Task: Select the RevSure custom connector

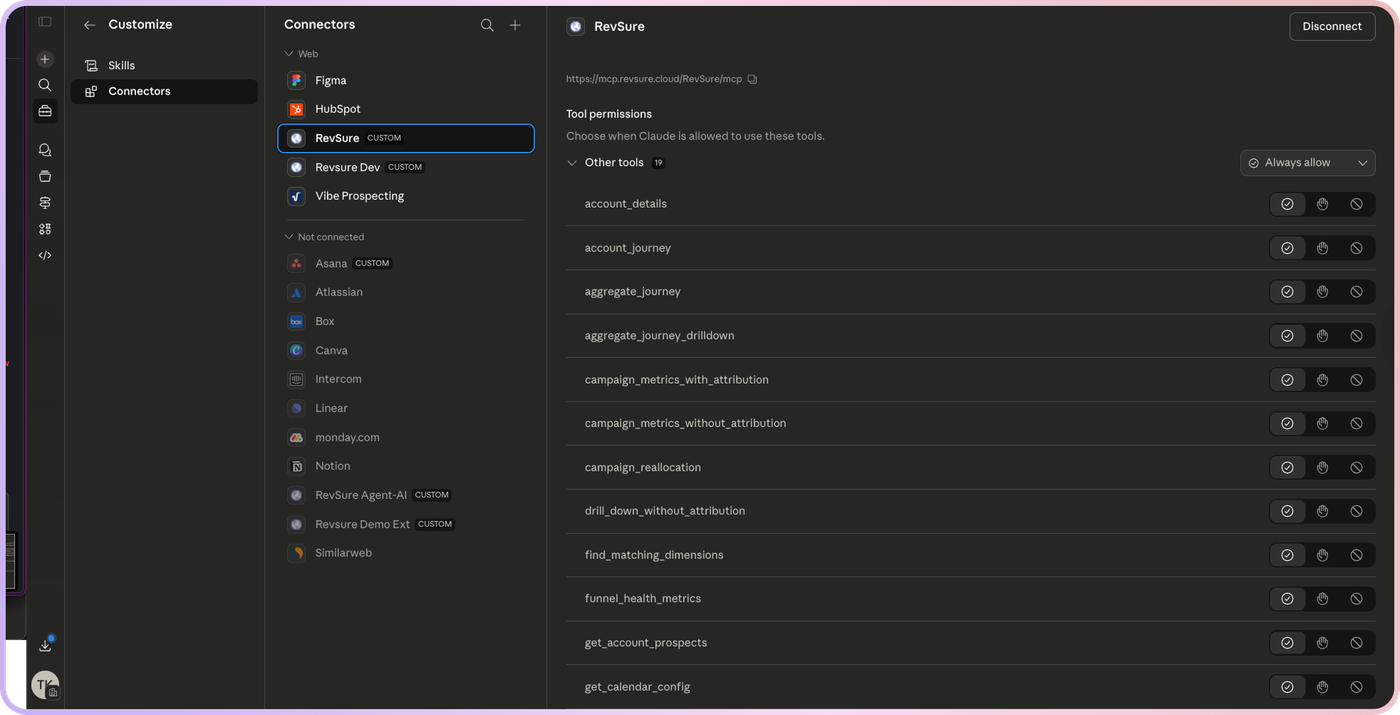Action: click(406, 138)
